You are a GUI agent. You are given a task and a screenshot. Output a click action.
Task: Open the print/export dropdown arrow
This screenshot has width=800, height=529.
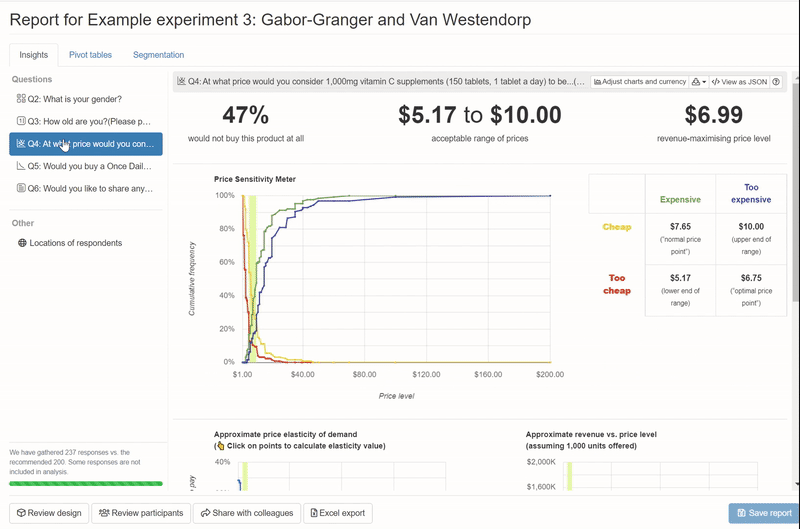click(x=698, y=82)
